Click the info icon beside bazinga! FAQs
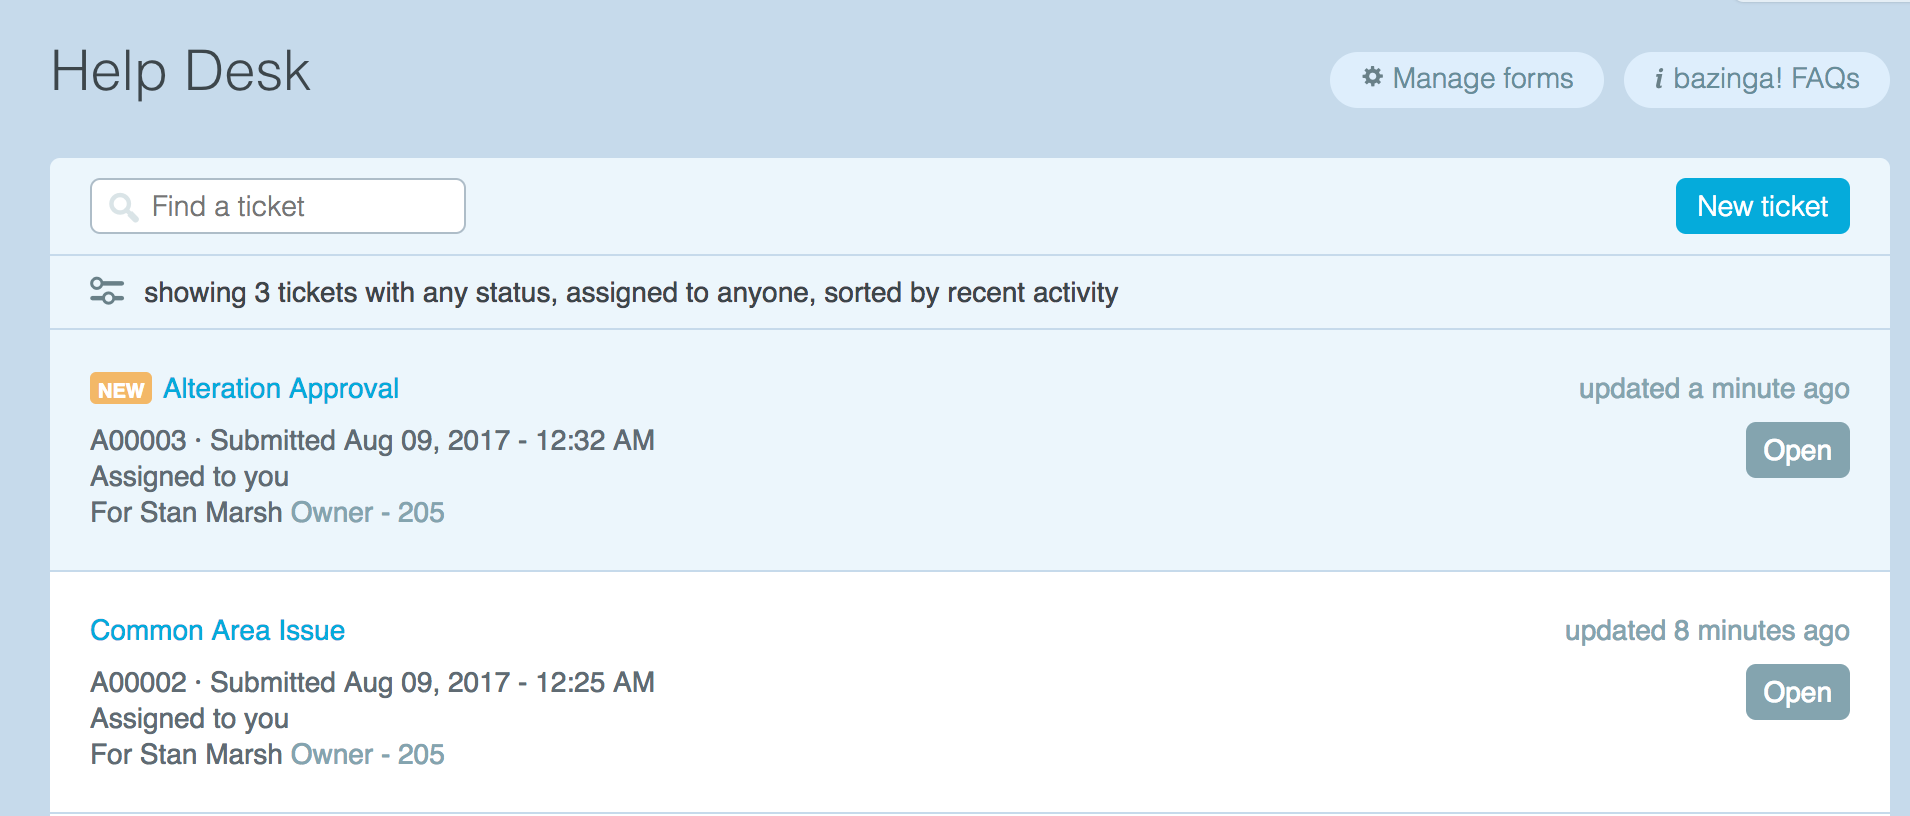This screenshot has height=816, width=1910. (x=1659, y=79)
